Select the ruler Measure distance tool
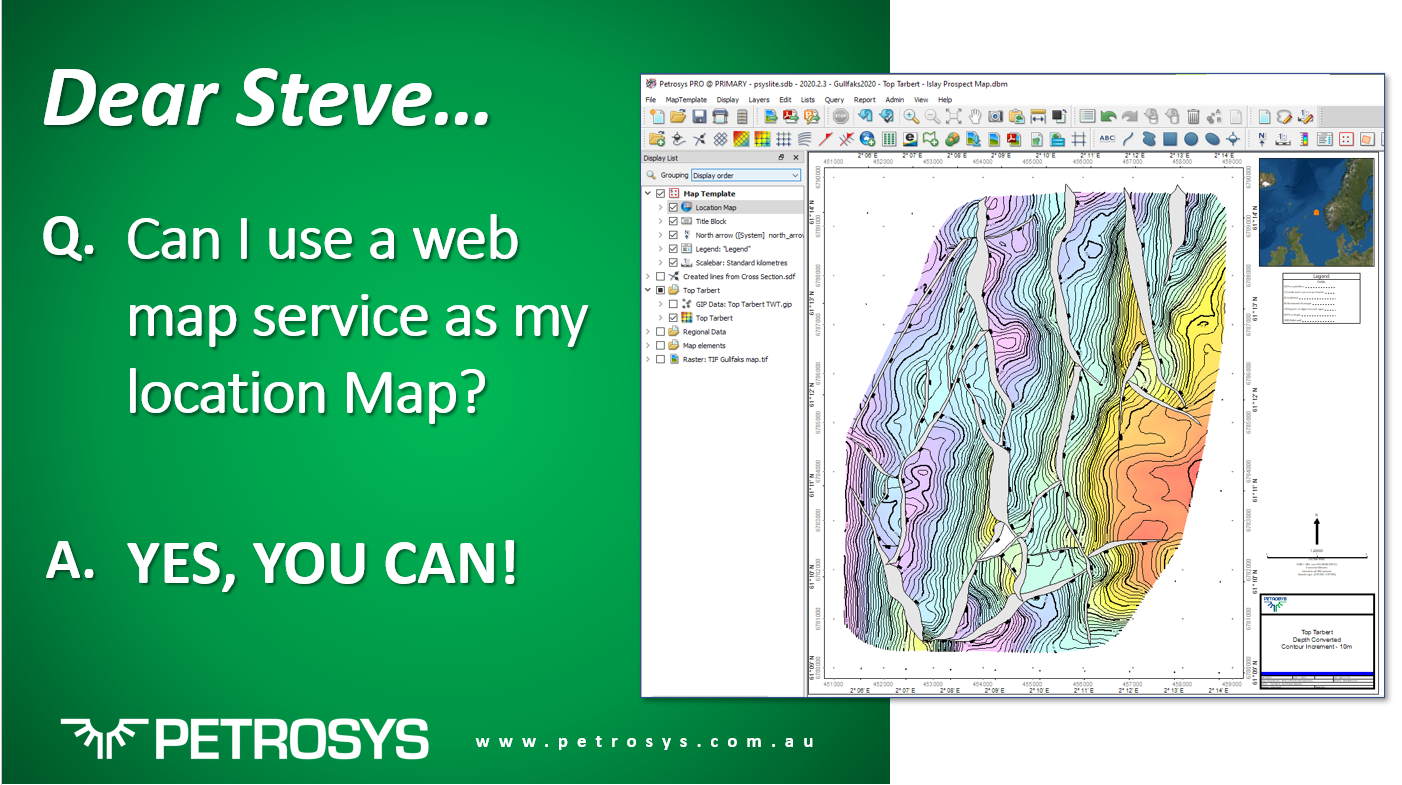The width and height of the screenshot is (1402, 785). click(1038, 116)
